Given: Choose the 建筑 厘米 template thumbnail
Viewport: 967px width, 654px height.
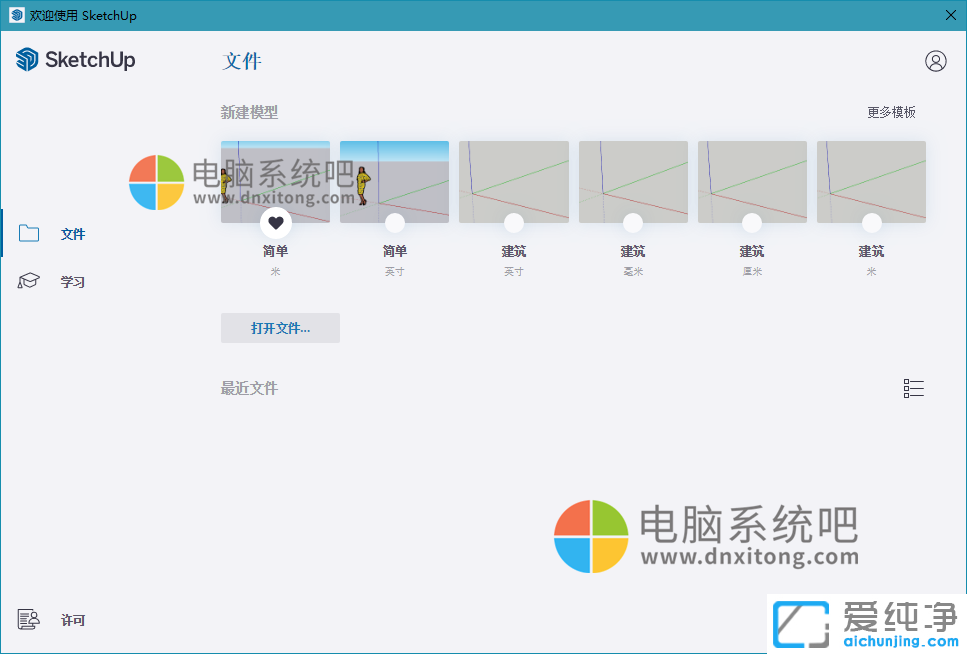Looking at the screenshot, I should coord(752,181).
